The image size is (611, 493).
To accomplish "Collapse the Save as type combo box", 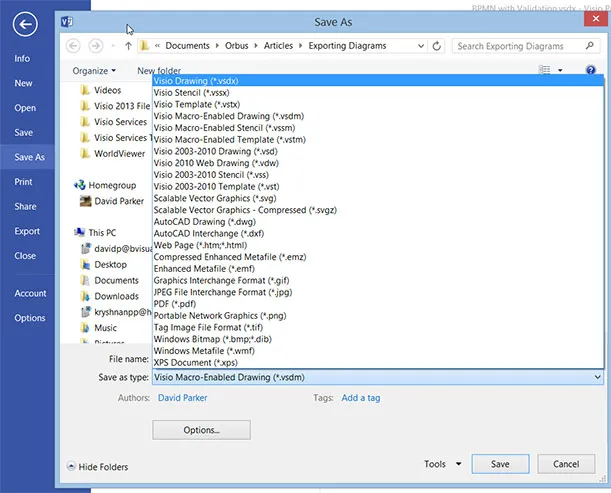I will (x=597, y=377).
